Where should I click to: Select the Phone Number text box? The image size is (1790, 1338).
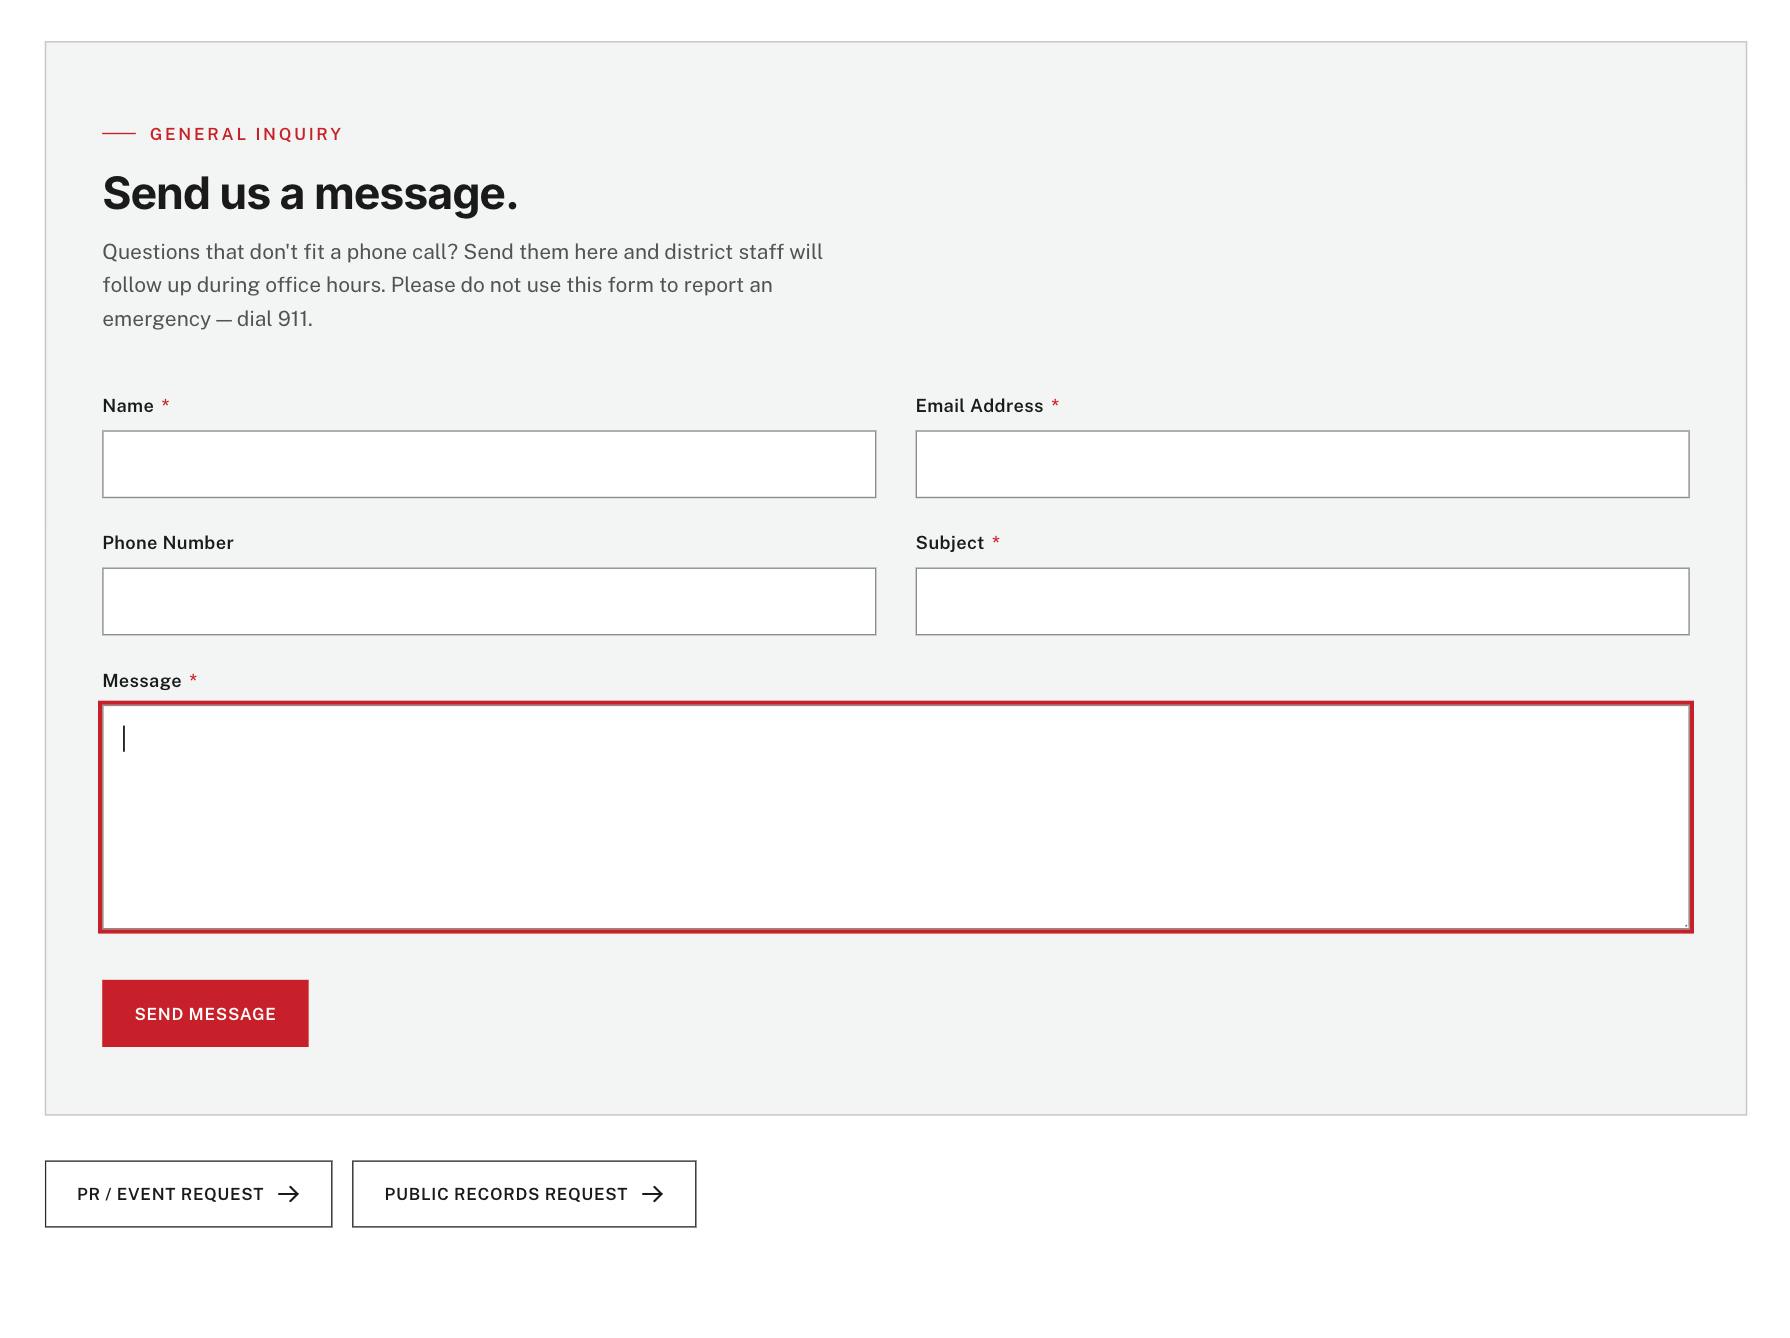[x=489, y=601]
